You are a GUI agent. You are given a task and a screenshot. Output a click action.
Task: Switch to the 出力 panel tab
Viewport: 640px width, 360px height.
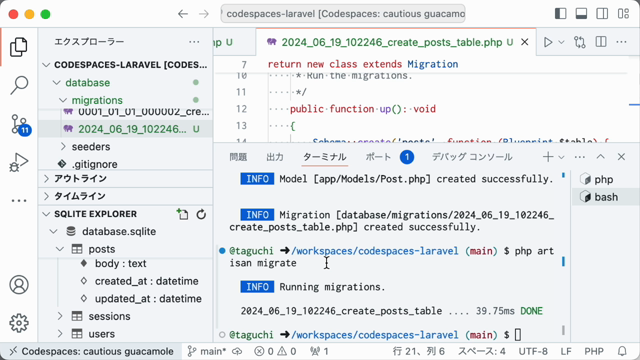coord(275,157)
